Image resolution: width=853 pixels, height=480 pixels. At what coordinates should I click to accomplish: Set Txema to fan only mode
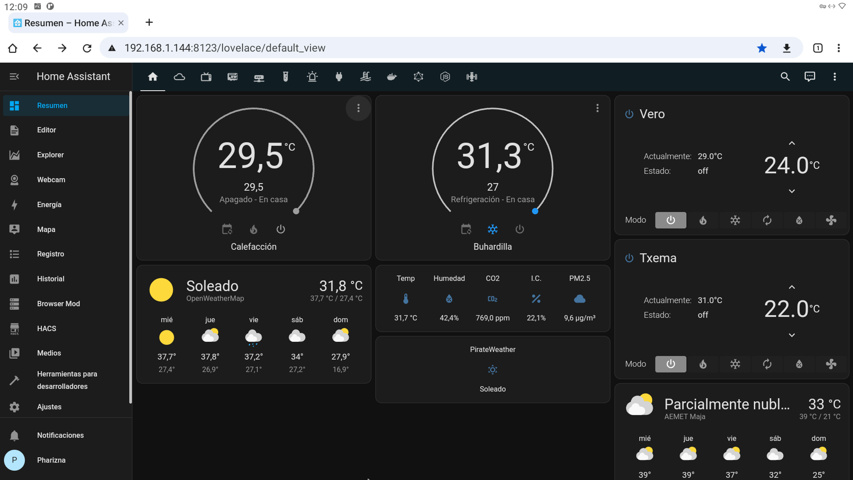coord(831,364)
